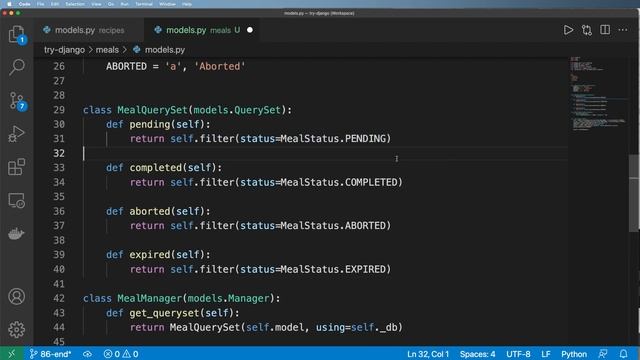Viewport: 640px width, 360px height.
Task: Change file encoding UTF-8
Action: 518,354
